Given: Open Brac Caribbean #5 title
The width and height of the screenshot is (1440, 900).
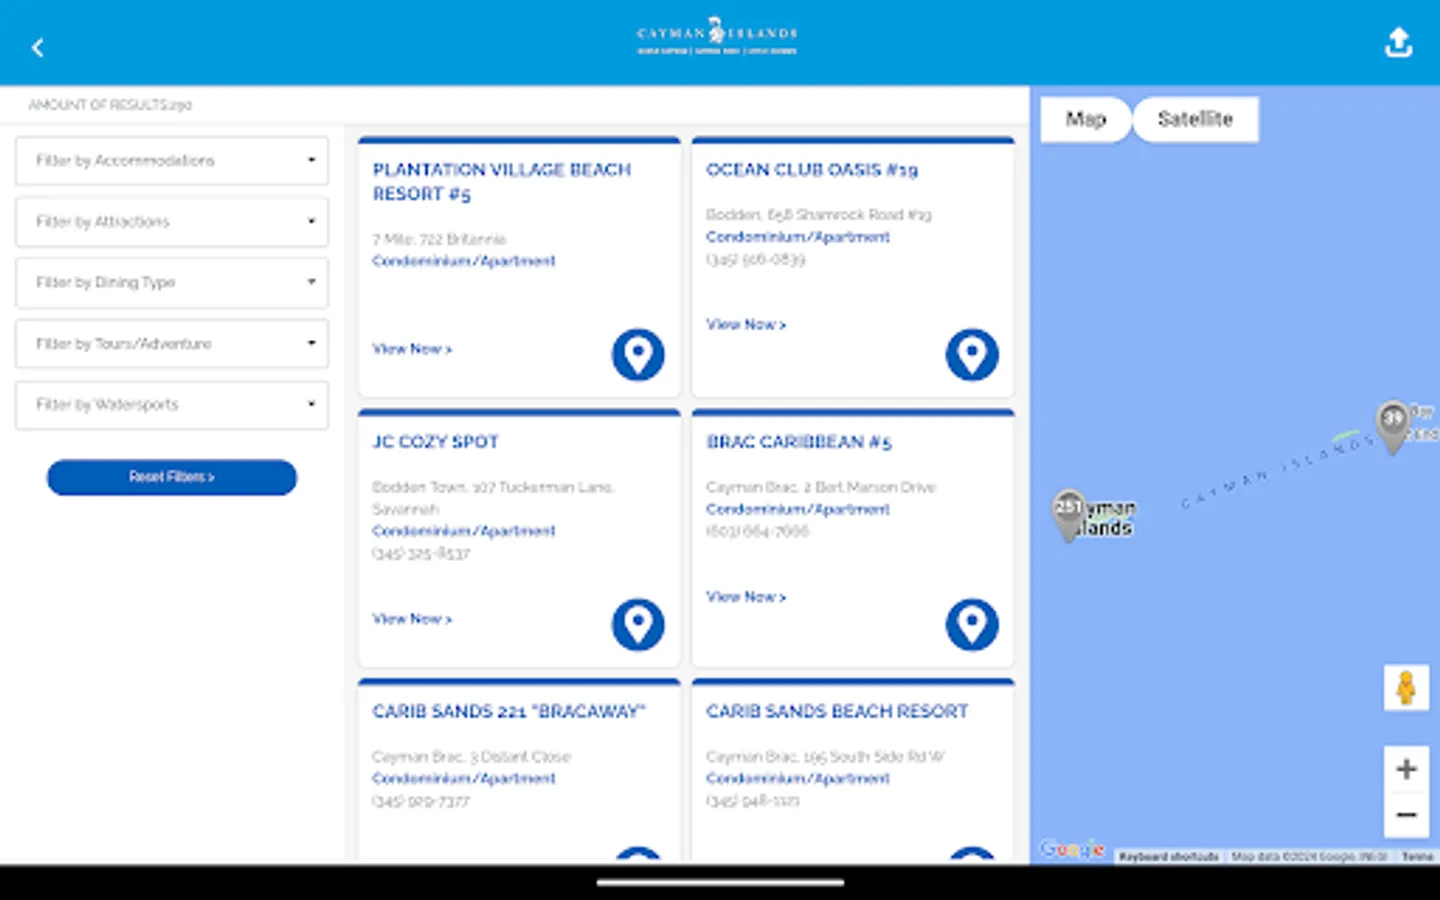Looking at the screenshot, I should pyautogui.click(x=799, y=442).
